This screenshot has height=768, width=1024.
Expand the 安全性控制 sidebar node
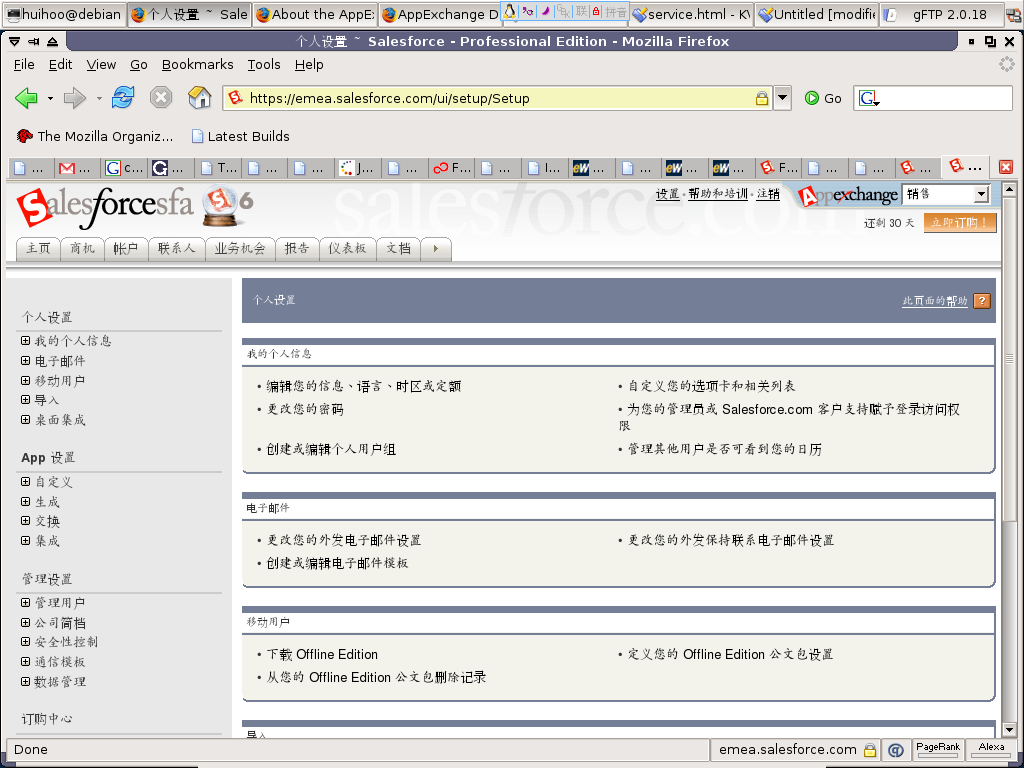(25, 641)
